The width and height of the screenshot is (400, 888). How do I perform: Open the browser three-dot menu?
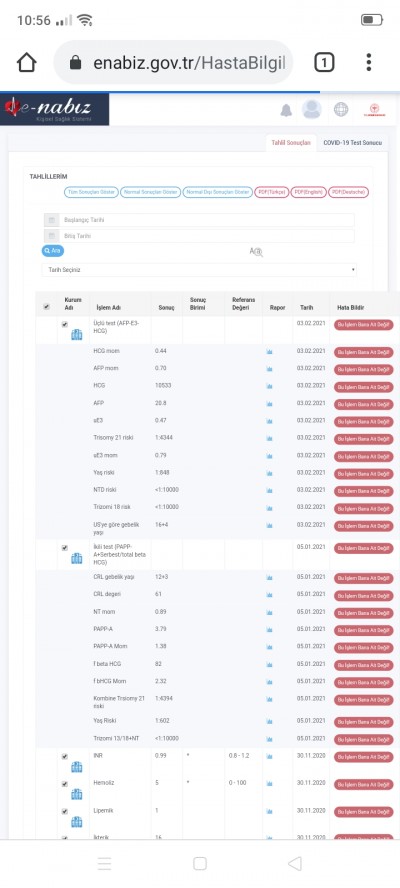coord(369,62)
